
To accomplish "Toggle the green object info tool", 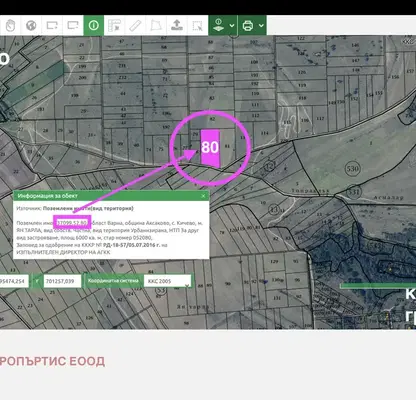I will (x=94, y=25).
